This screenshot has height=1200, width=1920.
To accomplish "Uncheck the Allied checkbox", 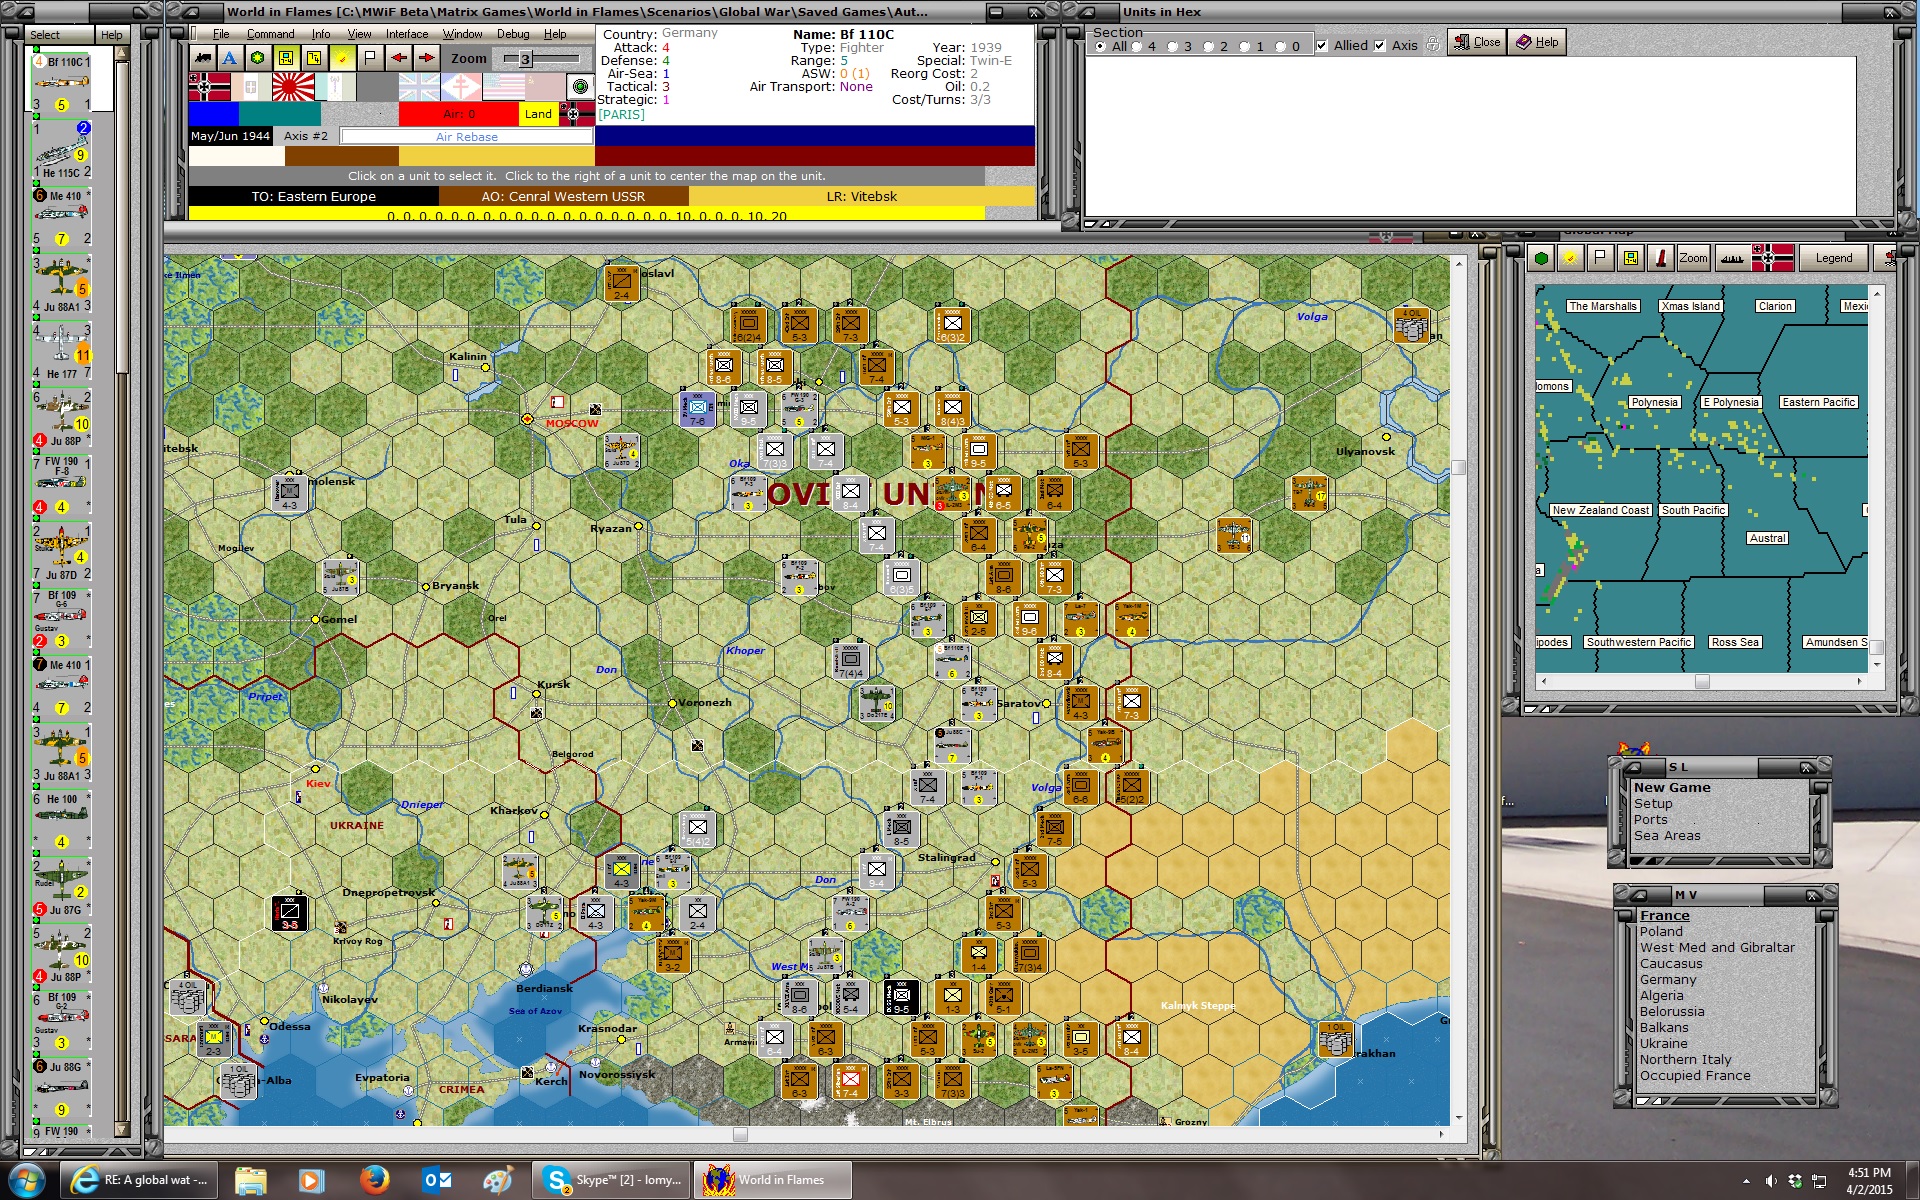I will pyautogui.click(x=1322, y=46).
